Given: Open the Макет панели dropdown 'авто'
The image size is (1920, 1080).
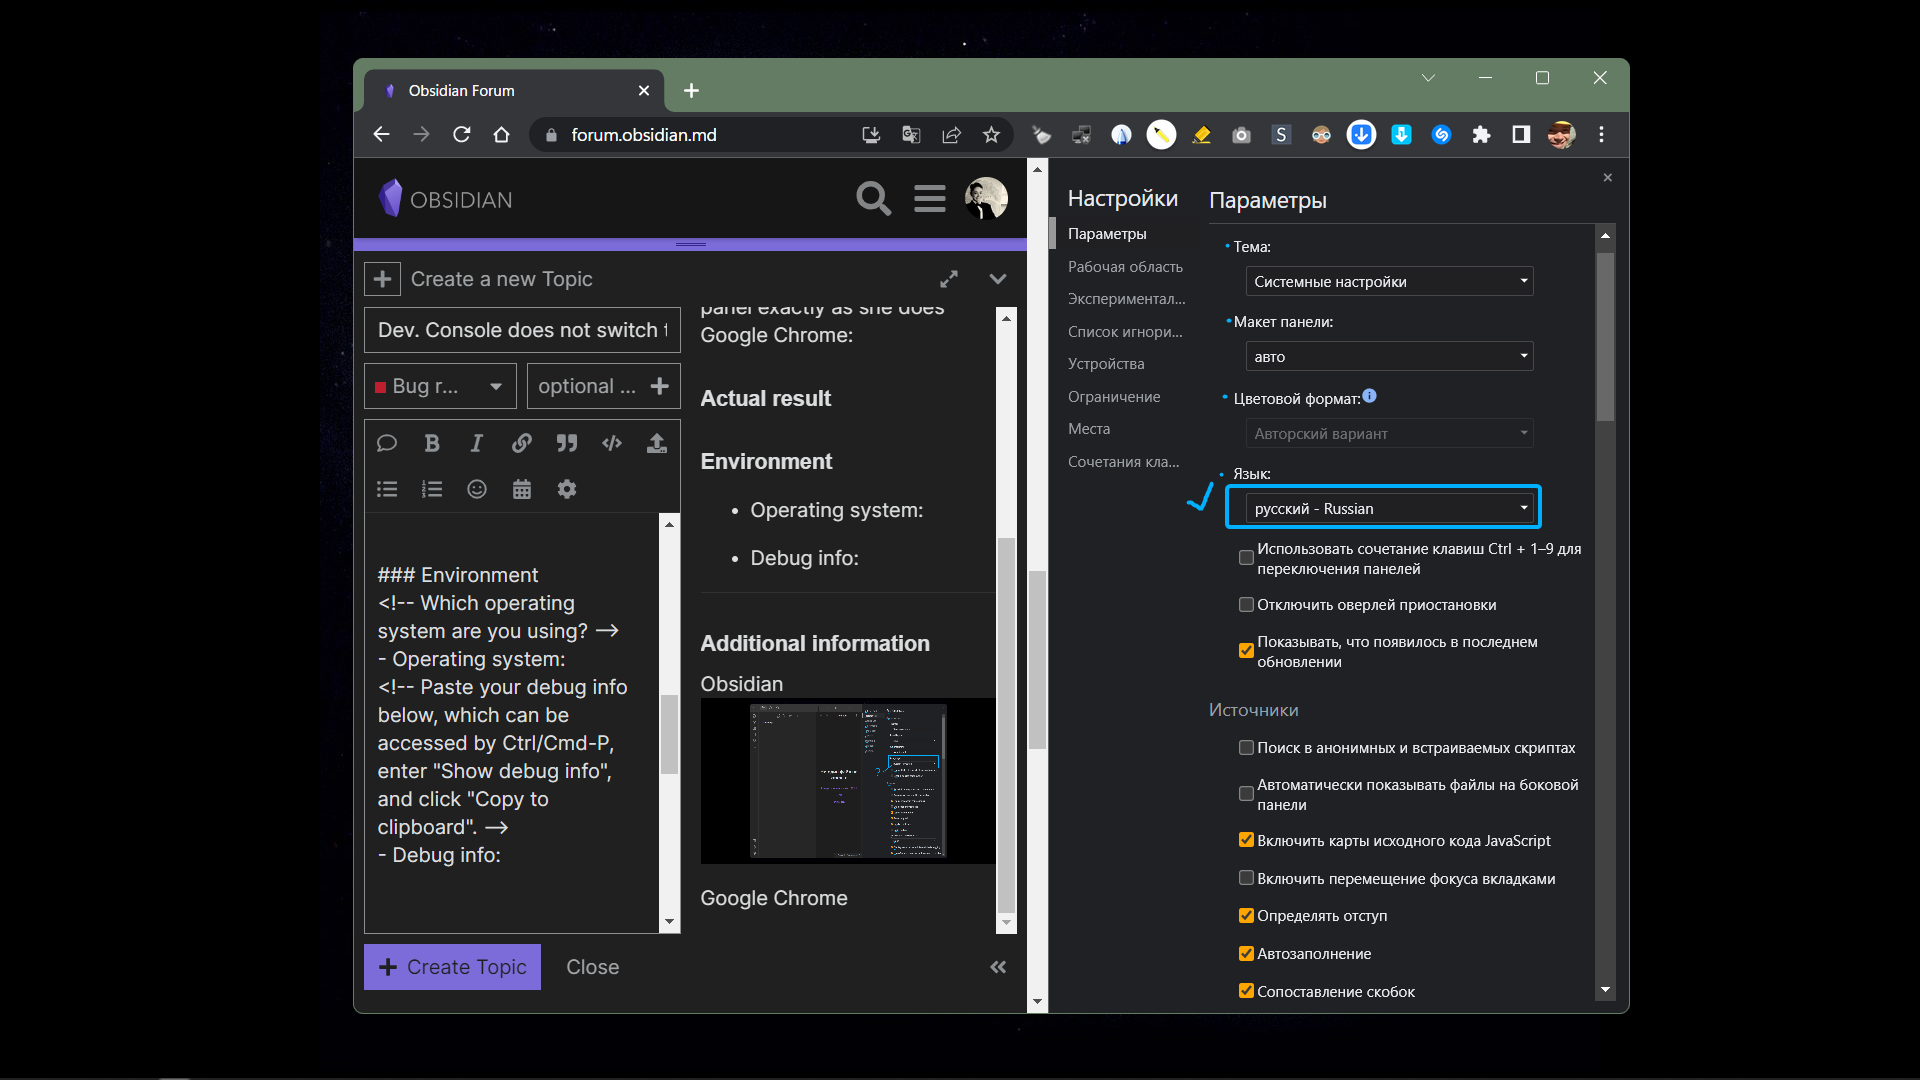Looking at the screenshot, I should [x=1389, y=357].
